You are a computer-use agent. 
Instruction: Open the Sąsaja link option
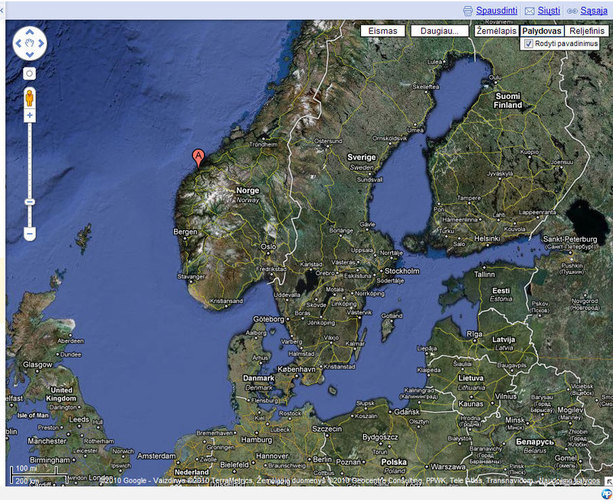(x=593, y=10)
